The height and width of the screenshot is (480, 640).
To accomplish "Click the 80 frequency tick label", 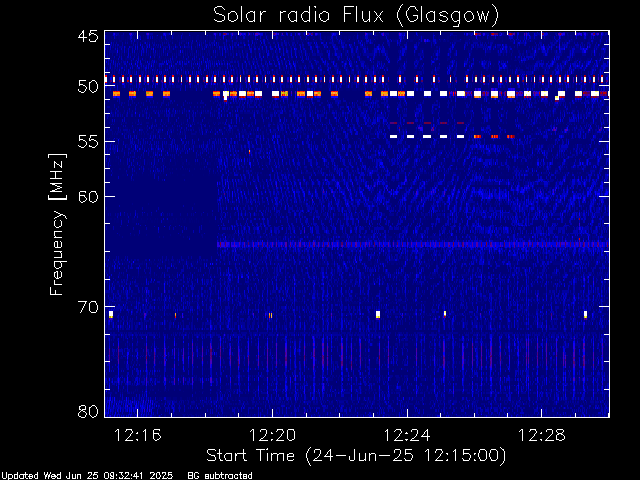I will [88, 411].
